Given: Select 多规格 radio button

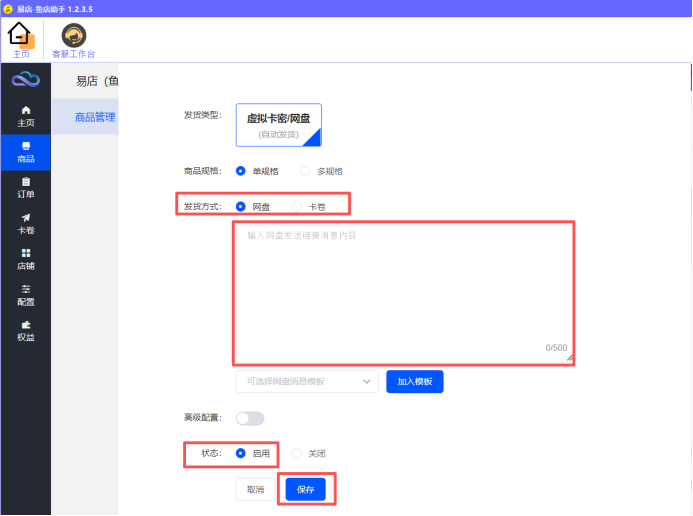Looking at the screenshot, I should pos(305,171).
